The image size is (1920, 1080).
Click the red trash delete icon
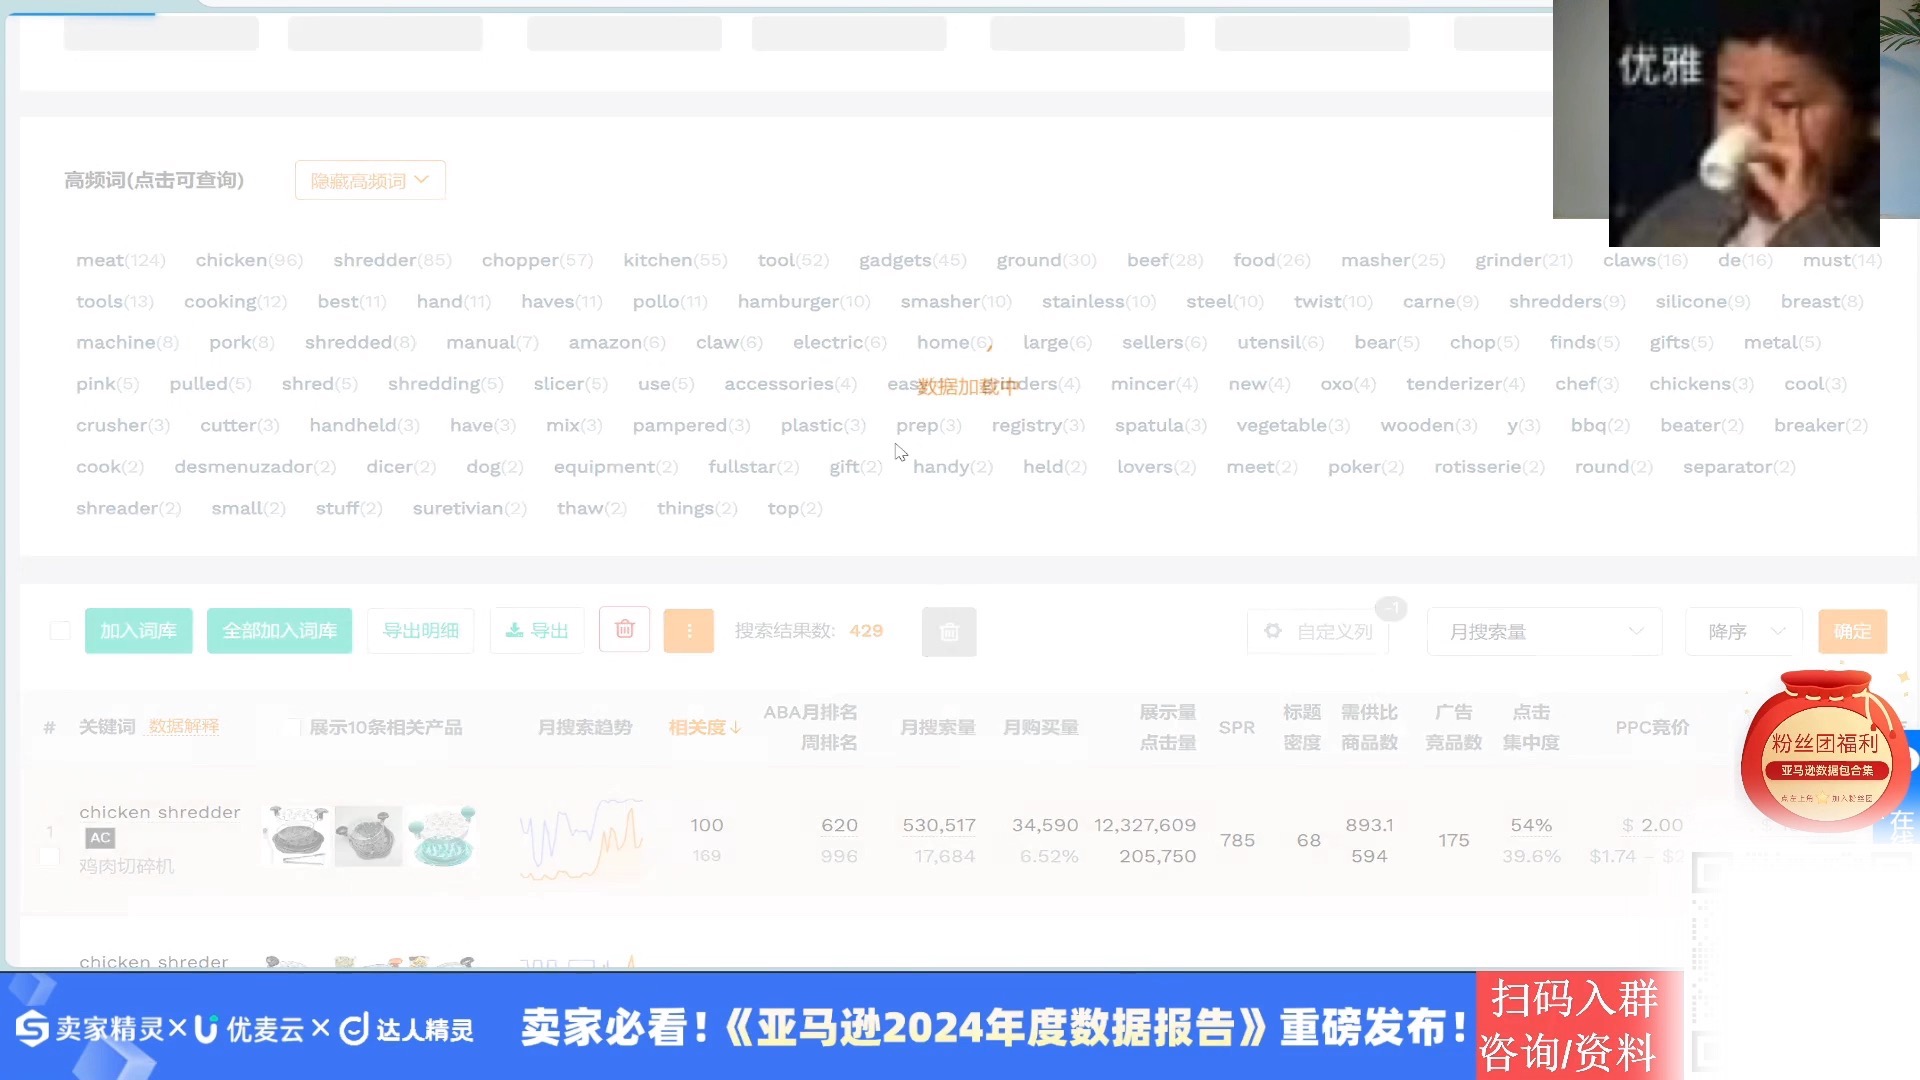click(x=624, y=630)
